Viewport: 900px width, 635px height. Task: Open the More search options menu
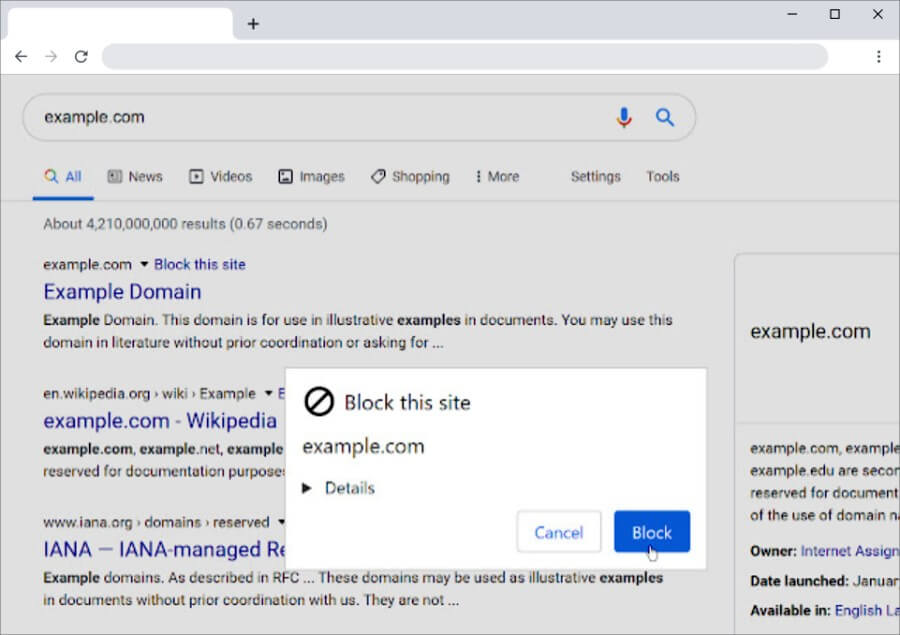click(x=497, y=177)
